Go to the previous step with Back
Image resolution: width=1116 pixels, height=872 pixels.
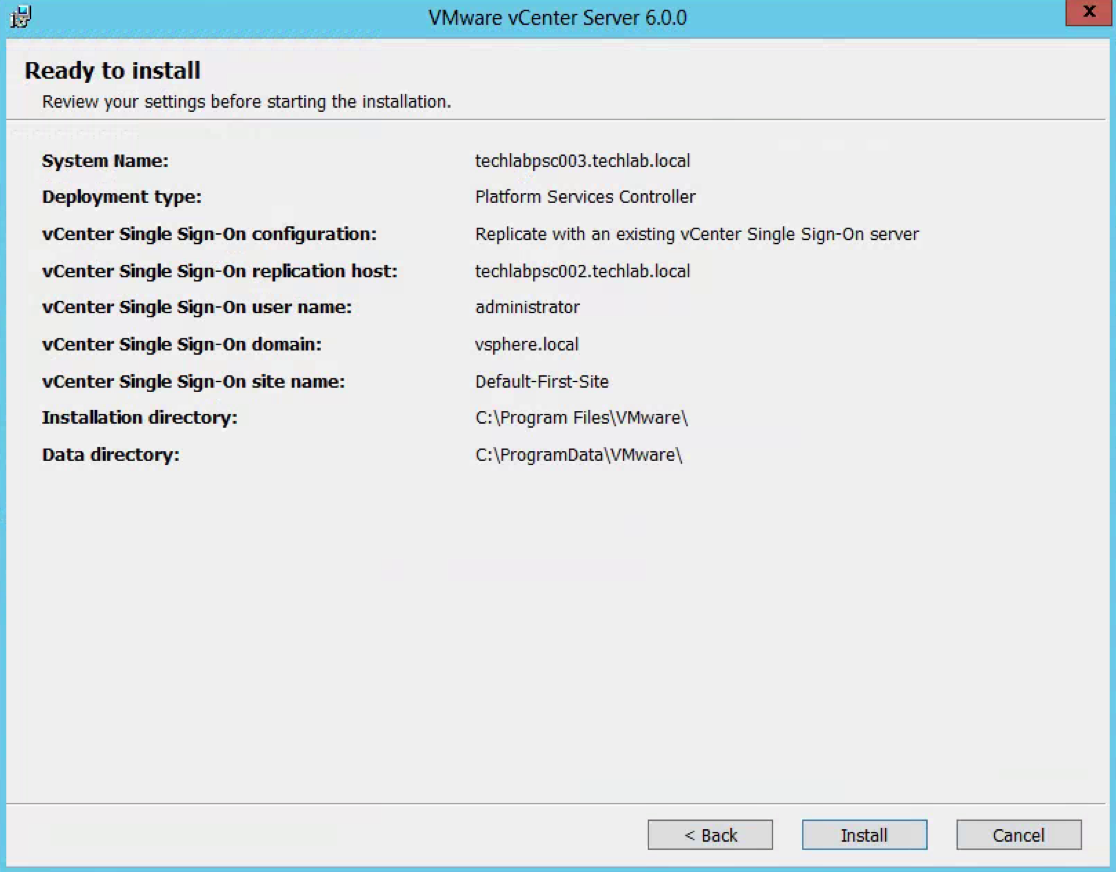pos(710,834)
